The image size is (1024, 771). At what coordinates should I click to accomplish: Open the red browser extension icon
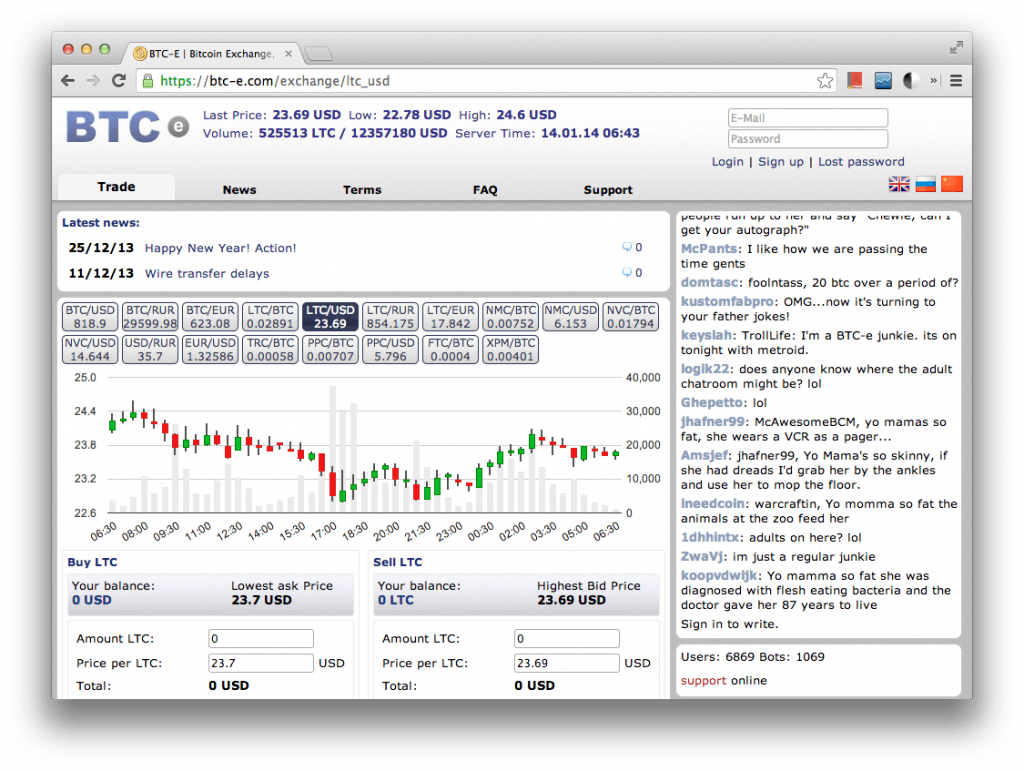(855, 80)
